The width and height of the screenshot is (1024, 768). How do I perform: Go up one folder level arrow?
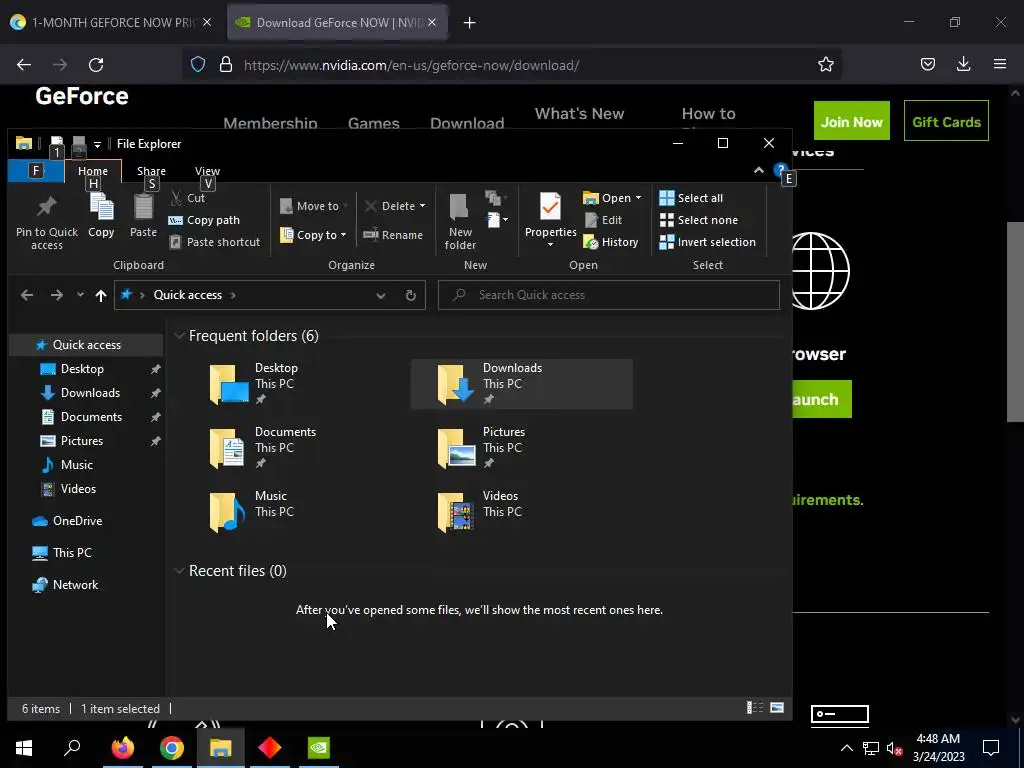(x=101, y=295)
